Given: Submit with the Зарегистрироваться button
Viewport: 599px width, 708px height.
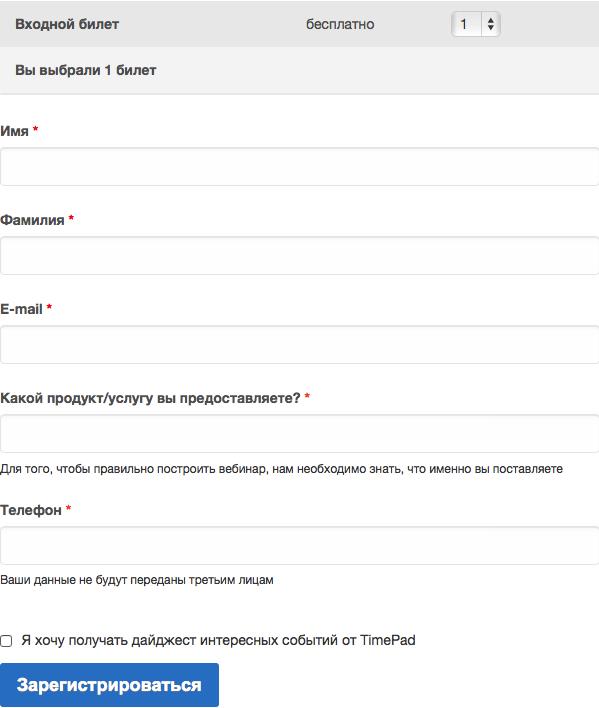Looking at the screenshot, I should click(x=109, y=685).
